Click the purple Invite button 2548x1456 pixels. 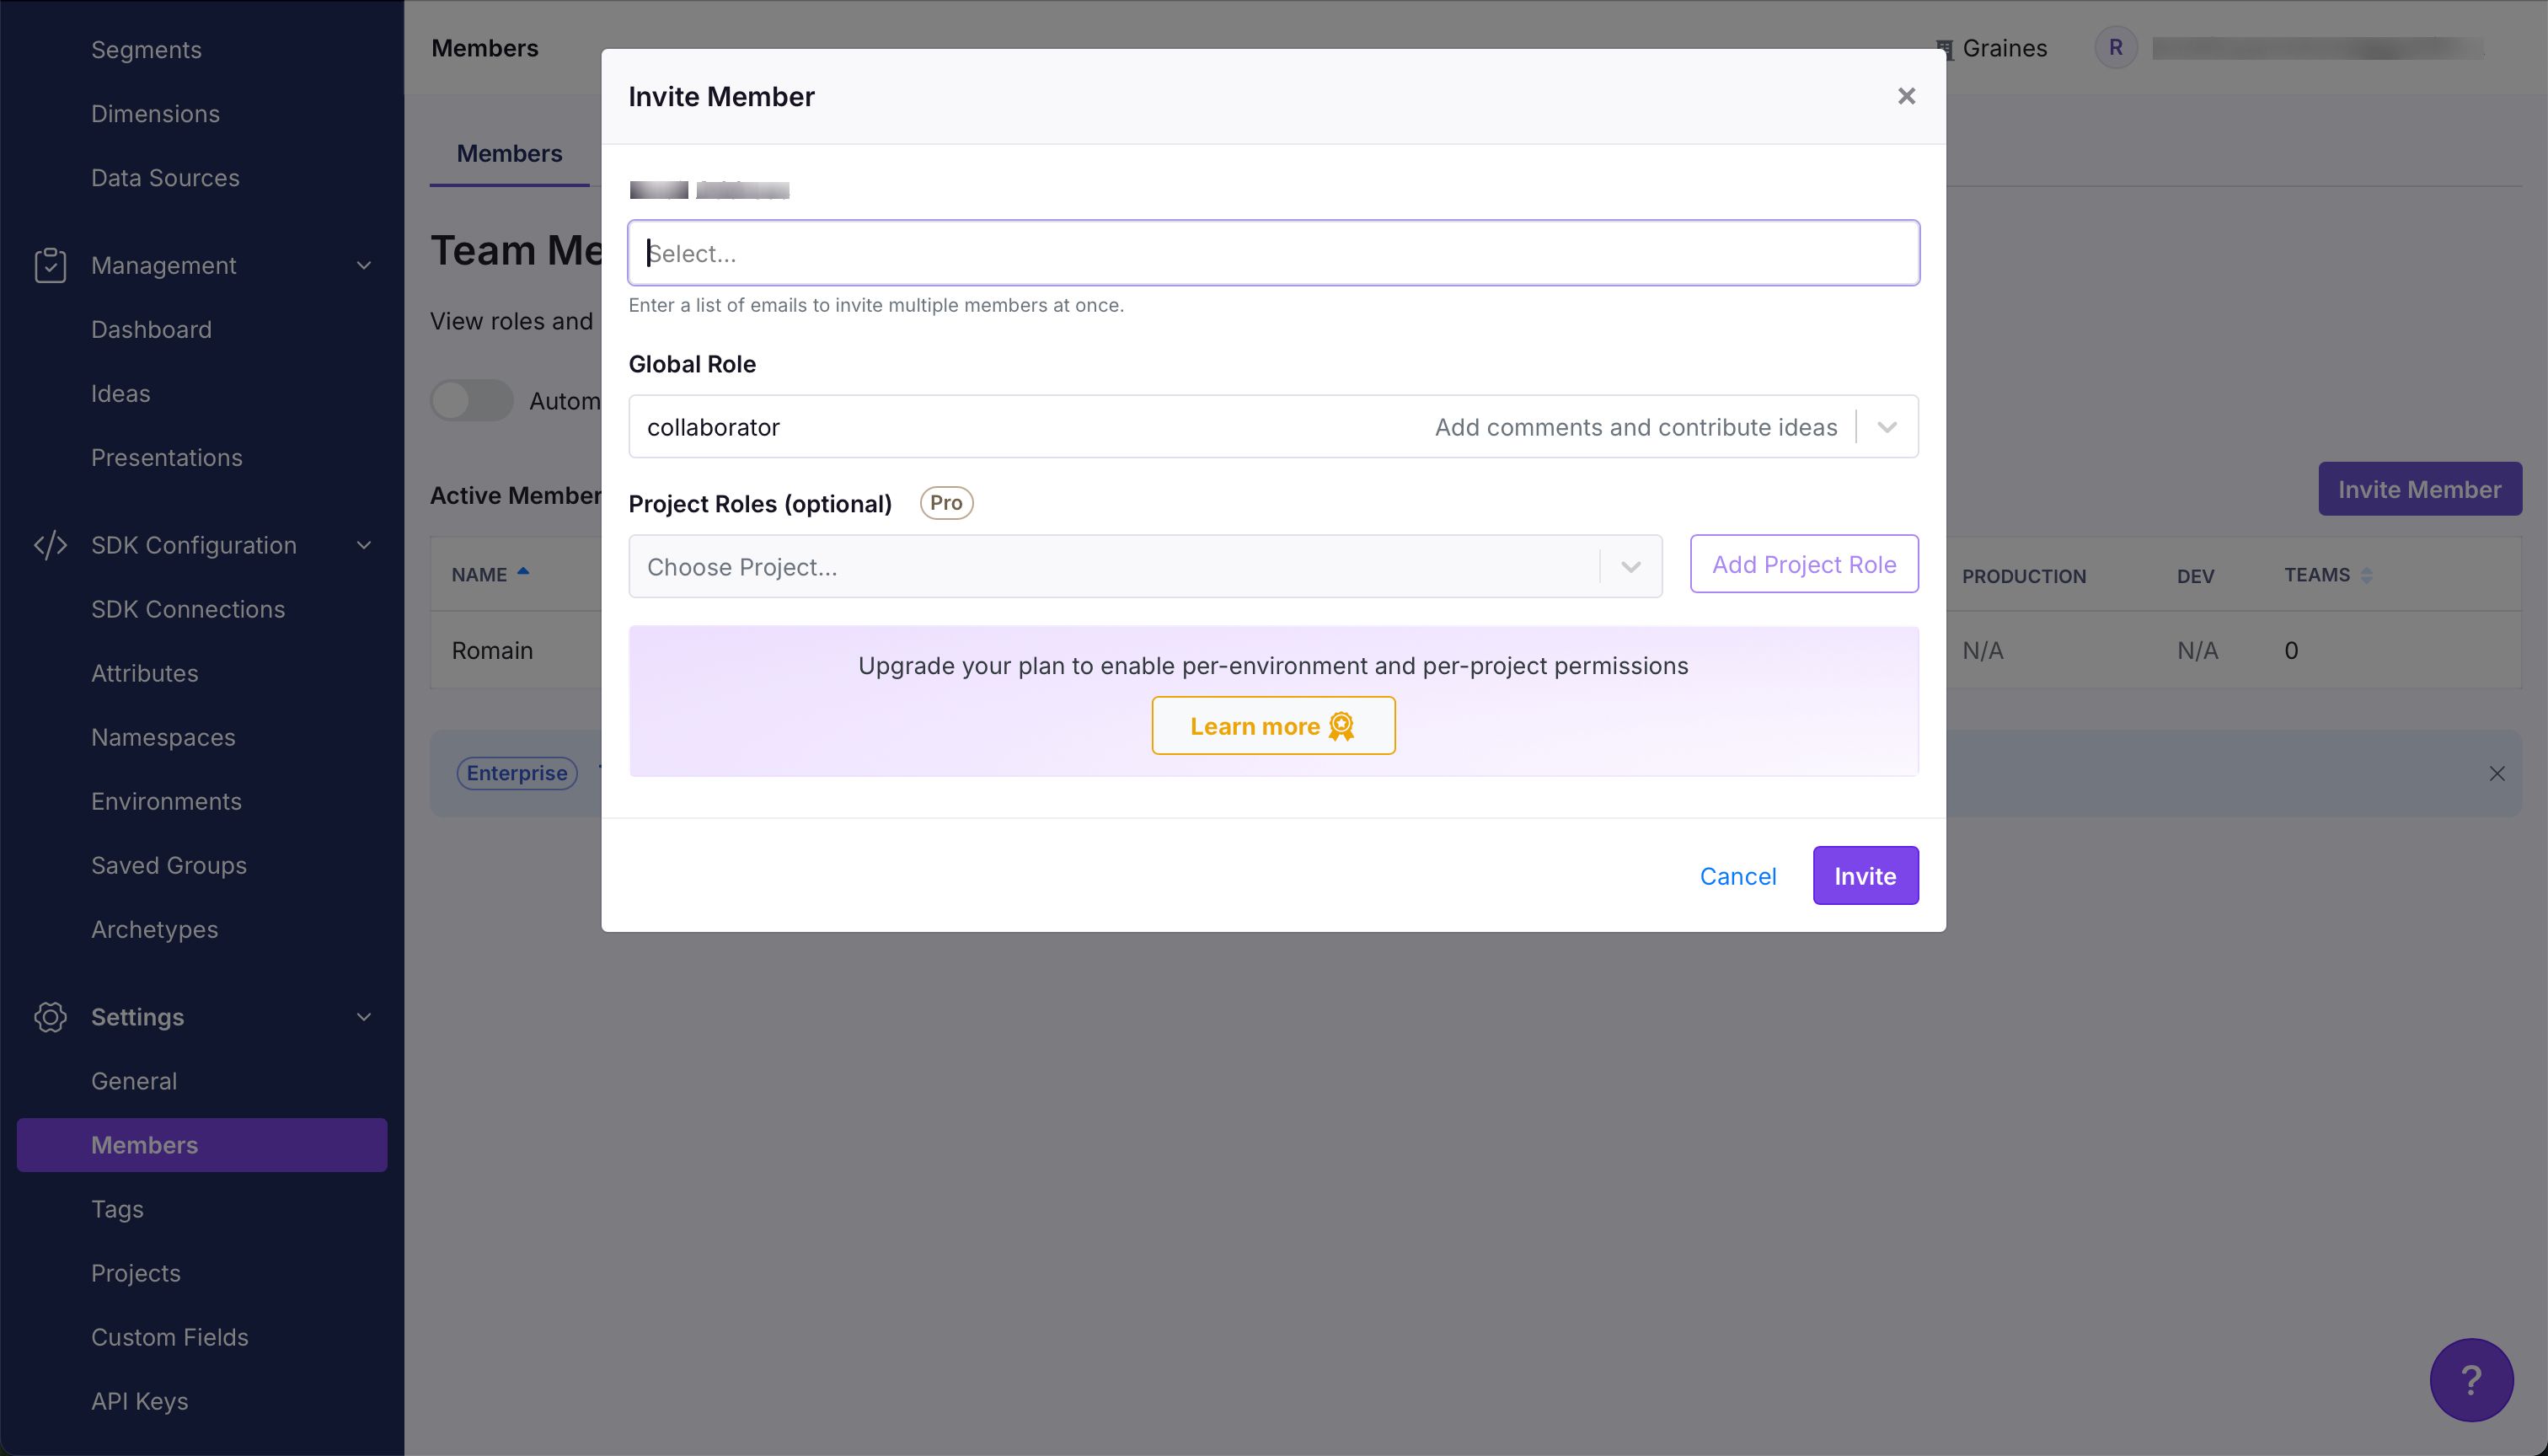[x=1864, y=876]
